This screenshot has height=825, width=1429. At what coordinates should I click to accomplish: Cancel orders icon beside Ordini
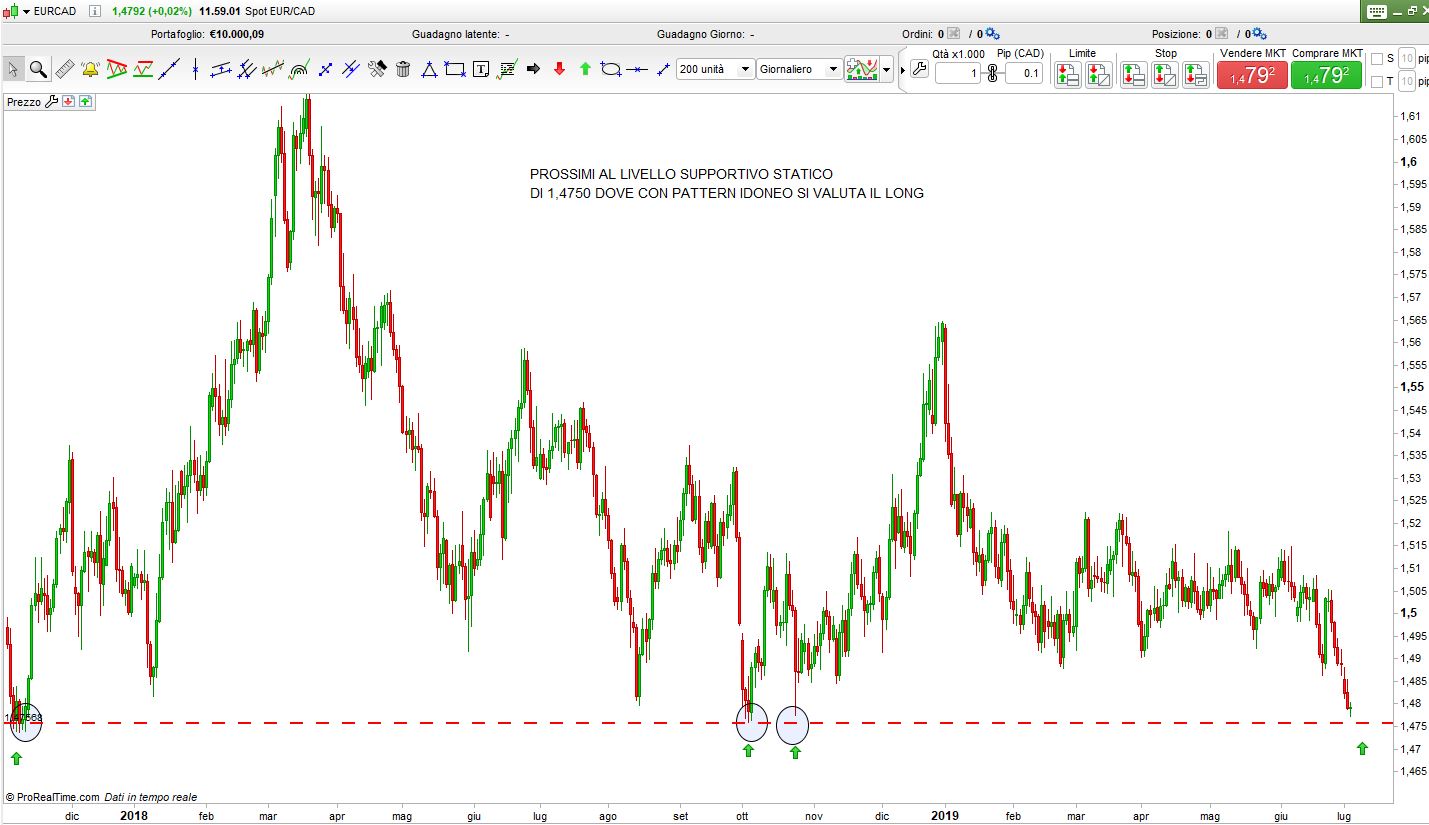pyautogui.click(x=953, y=34)
